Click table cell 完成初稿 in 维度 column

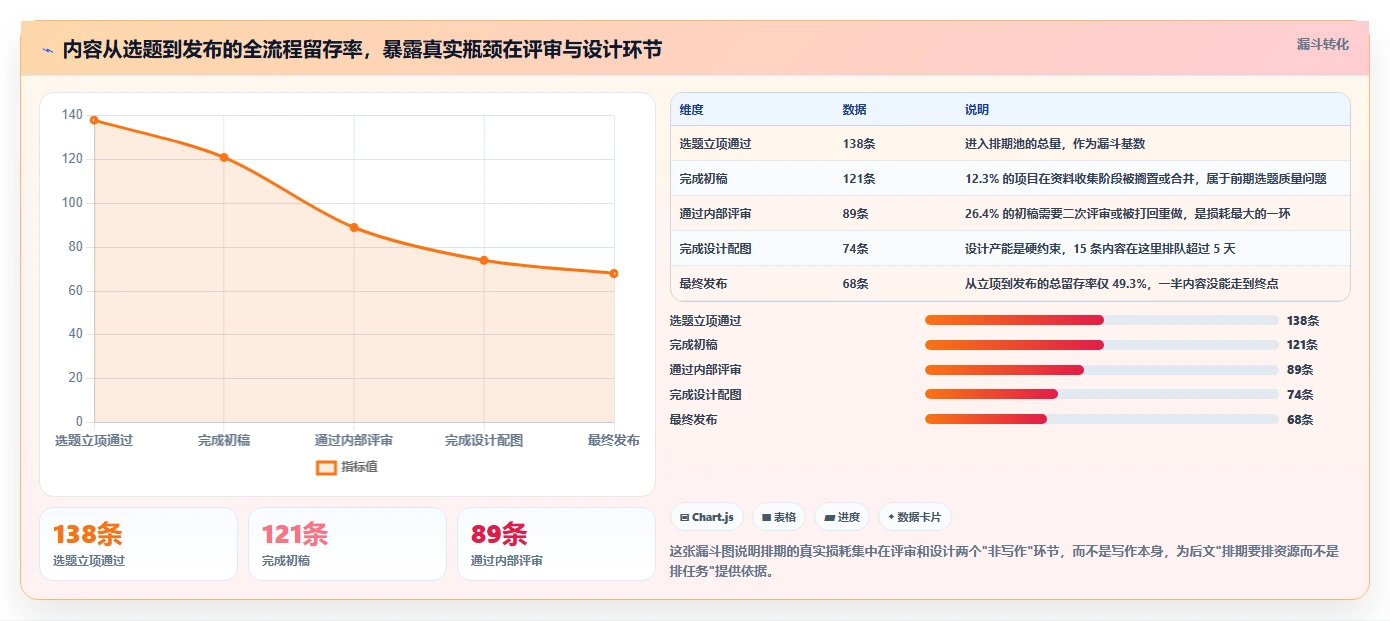[x=703, y=179]
